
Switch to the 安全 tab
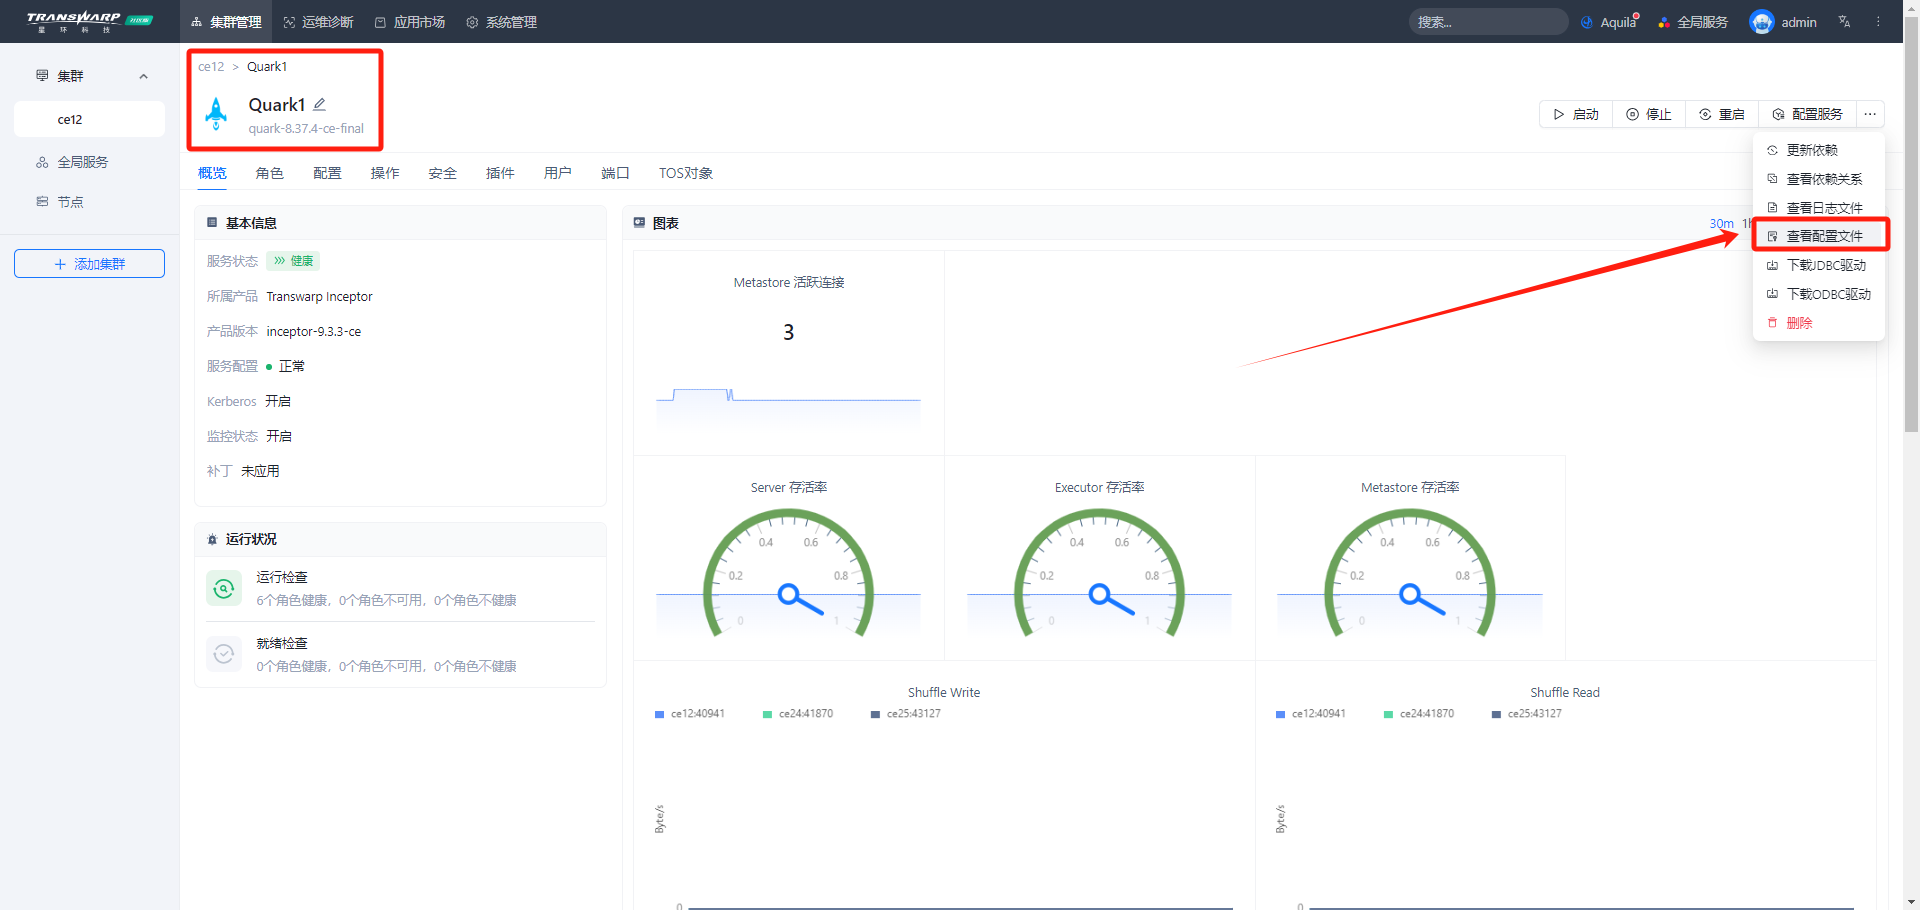[x=443, y=173]
